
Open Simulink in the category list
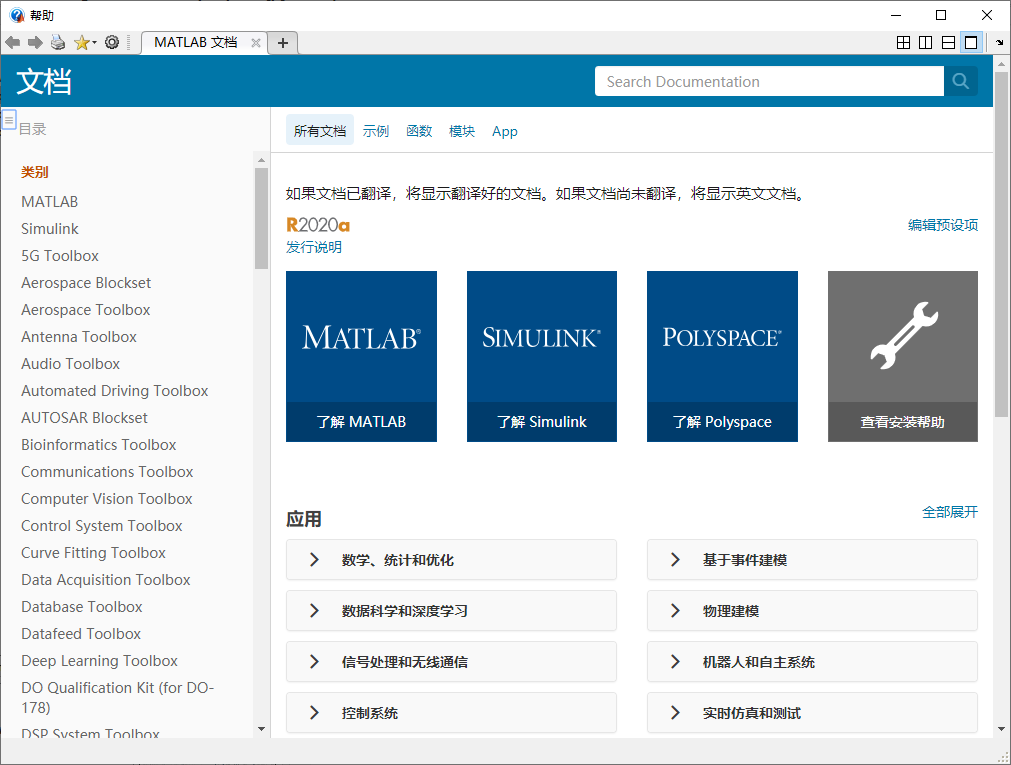tap(50, 229)
